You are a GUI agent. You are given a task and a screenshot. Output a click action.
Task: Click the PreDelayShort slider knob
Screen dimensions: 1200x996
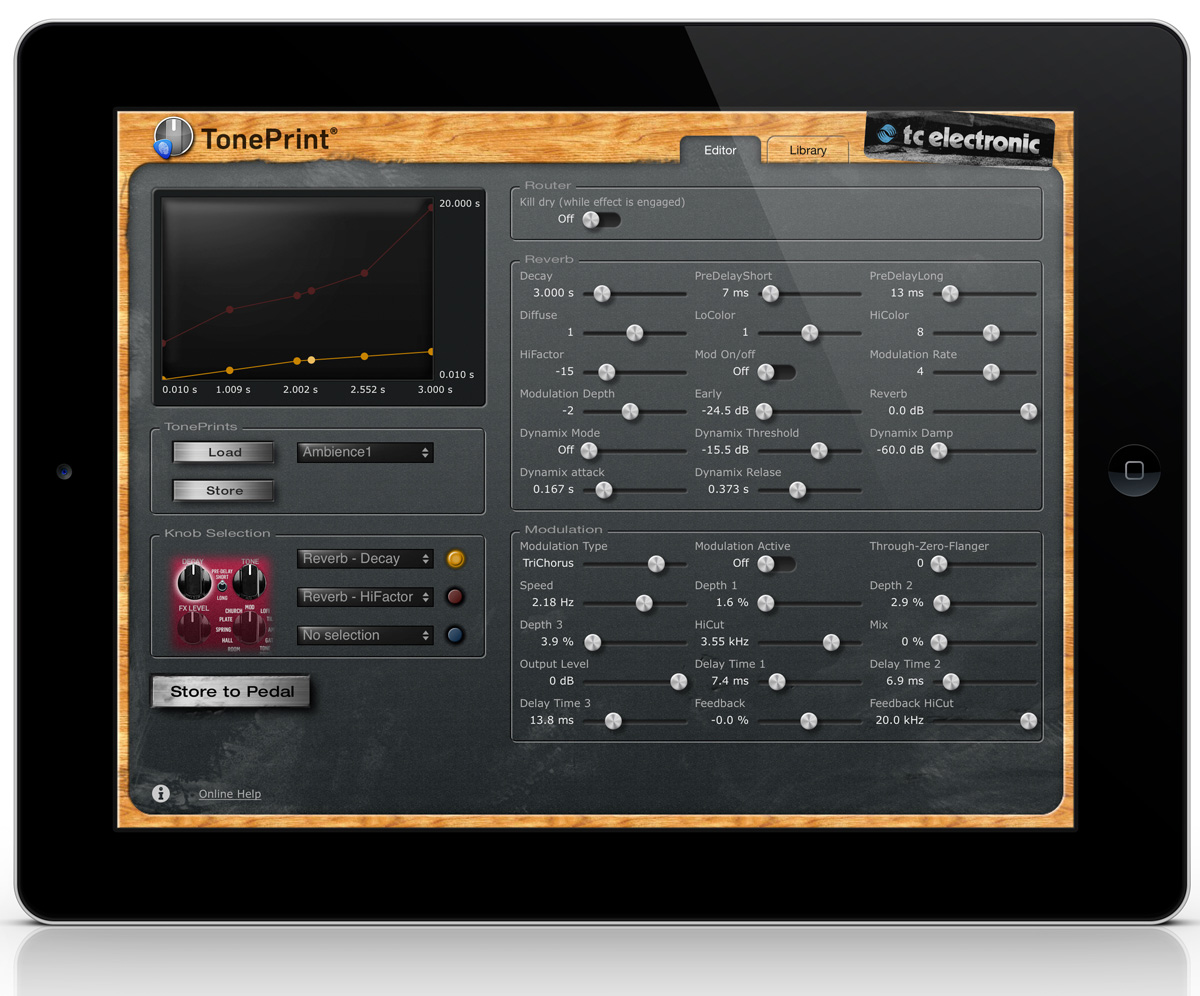click(x=769, y=293)
